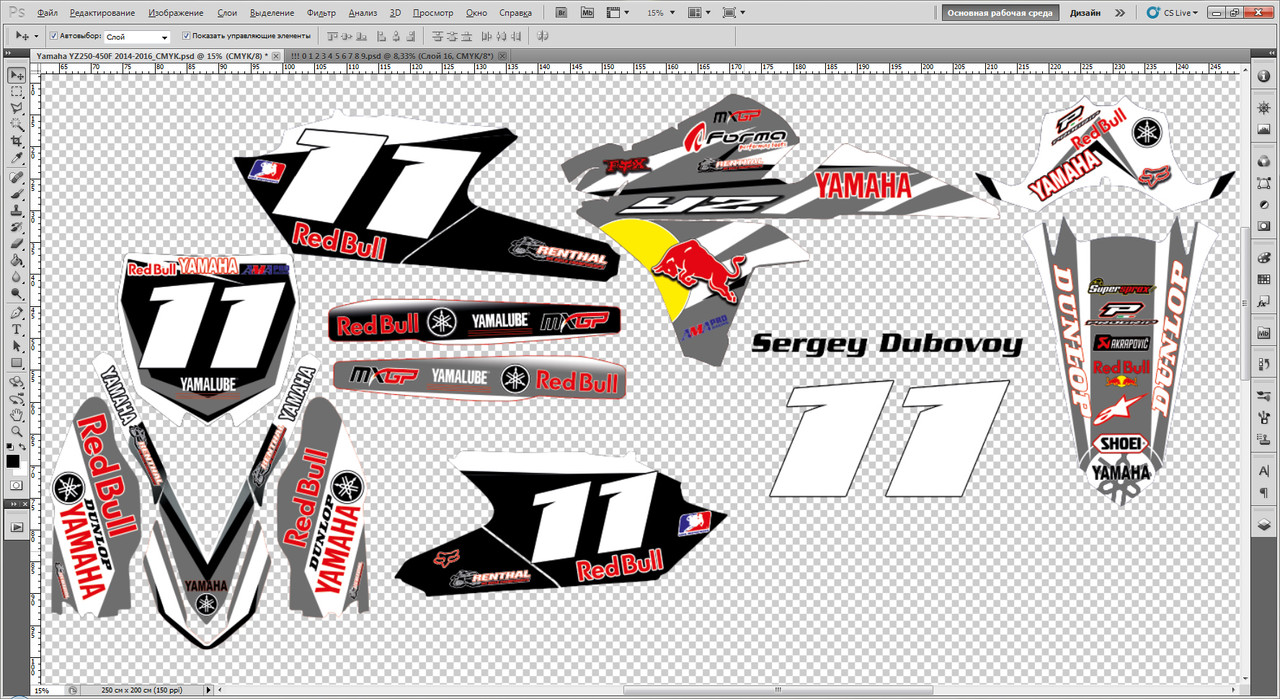The image size is (1280, 699).
Task: Select the Hand tool
Action: point(17,415)
